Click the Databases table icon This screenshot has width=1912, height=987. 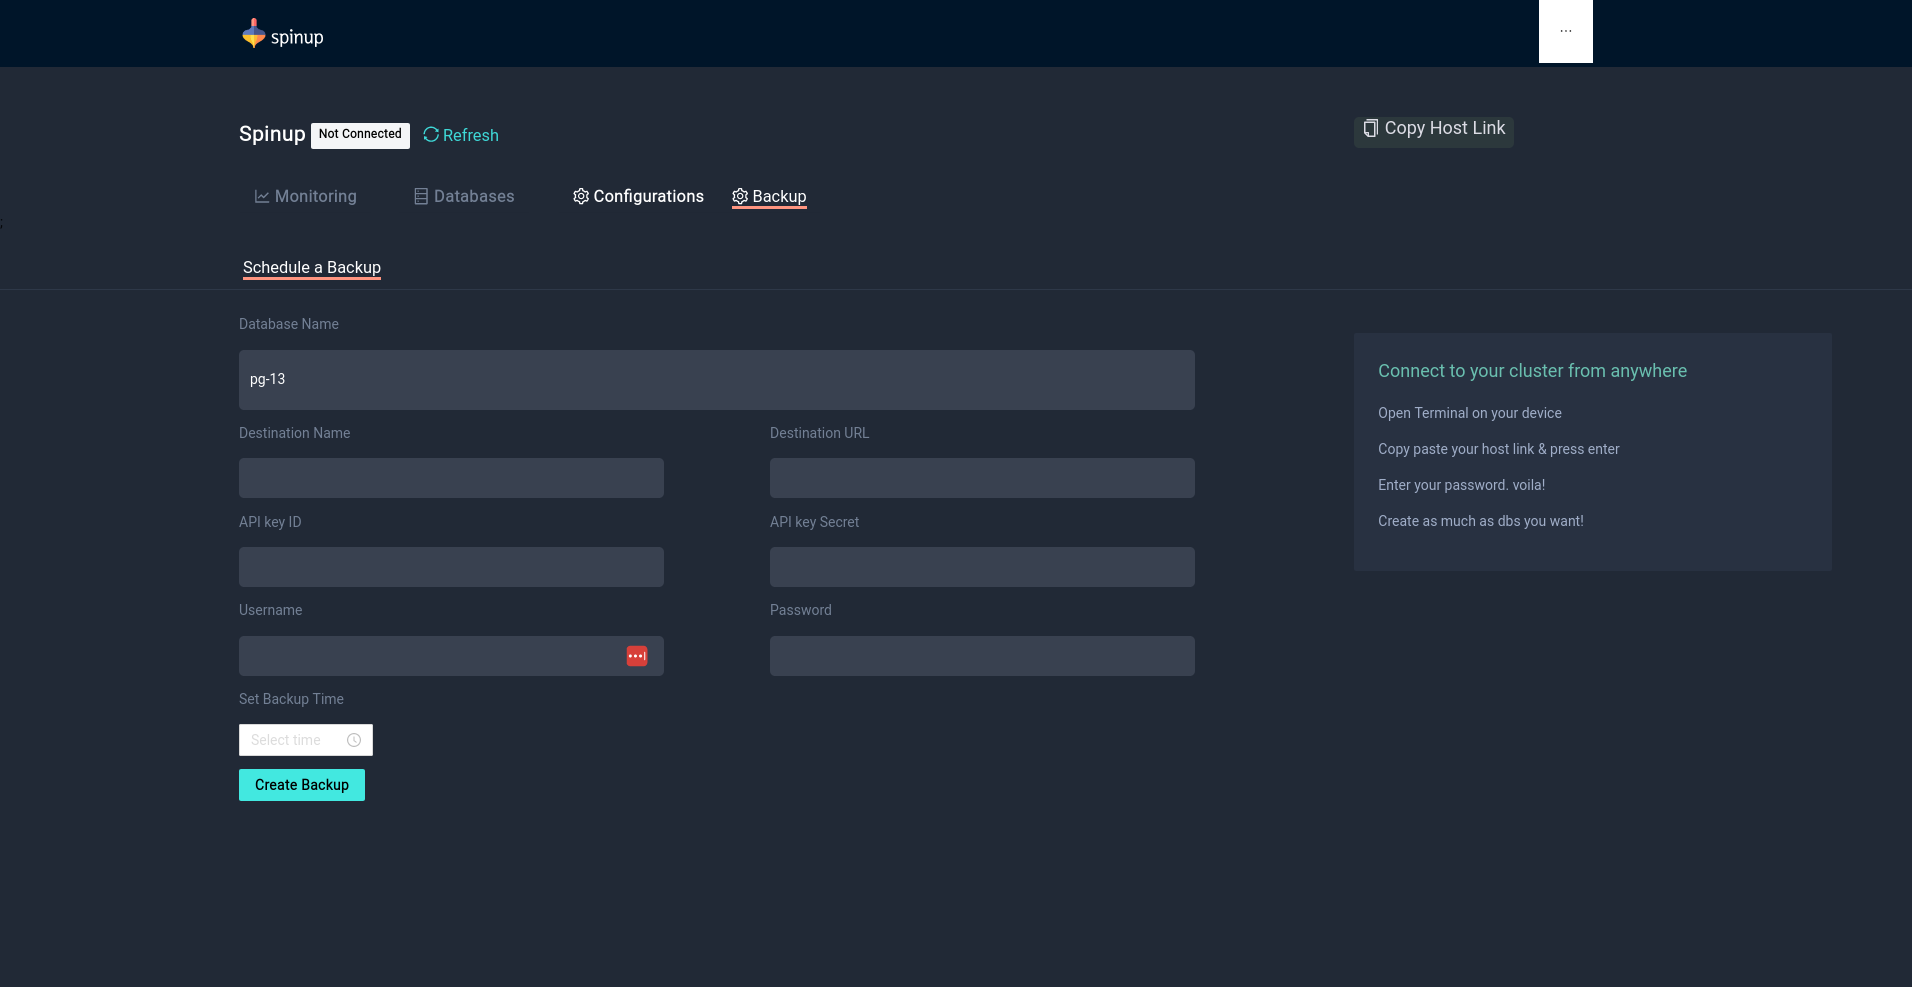pyautogui.click(x=421, y=197)
